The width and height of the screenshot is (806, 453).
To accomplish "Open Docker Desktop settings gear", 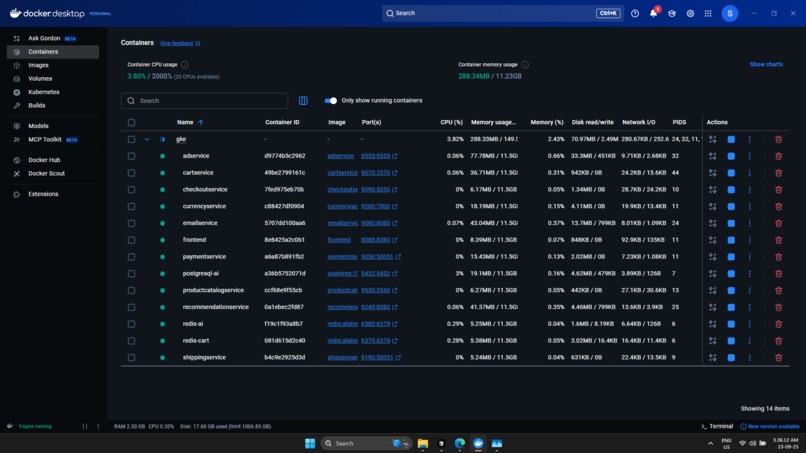I will [690, 14].
